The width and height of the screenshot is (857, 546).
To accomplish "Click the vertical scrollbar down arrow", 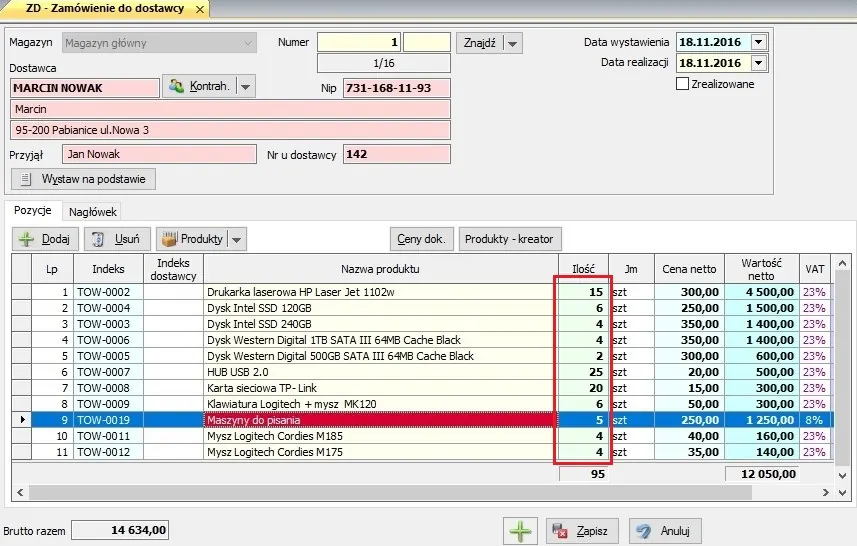I will click(x=842, y=475).
